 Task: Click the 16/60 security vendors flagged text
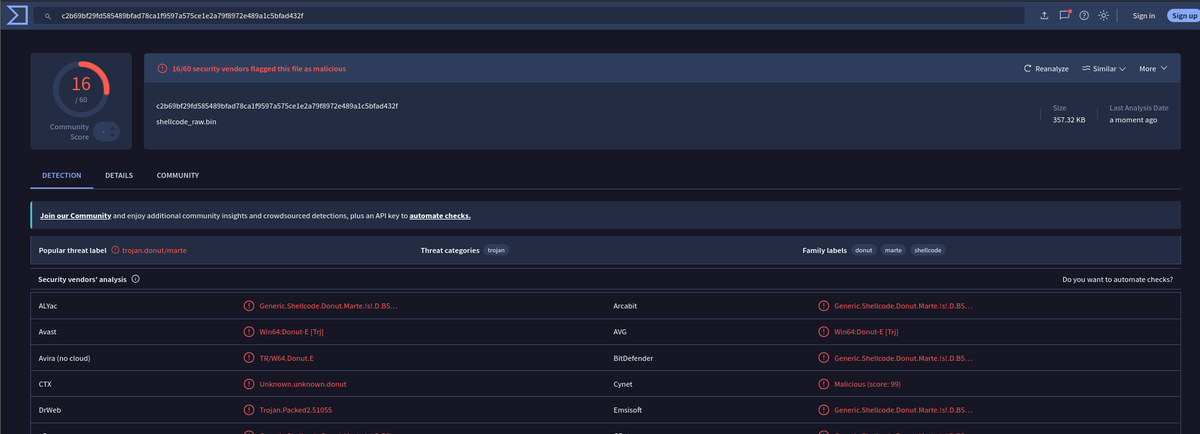259,69
